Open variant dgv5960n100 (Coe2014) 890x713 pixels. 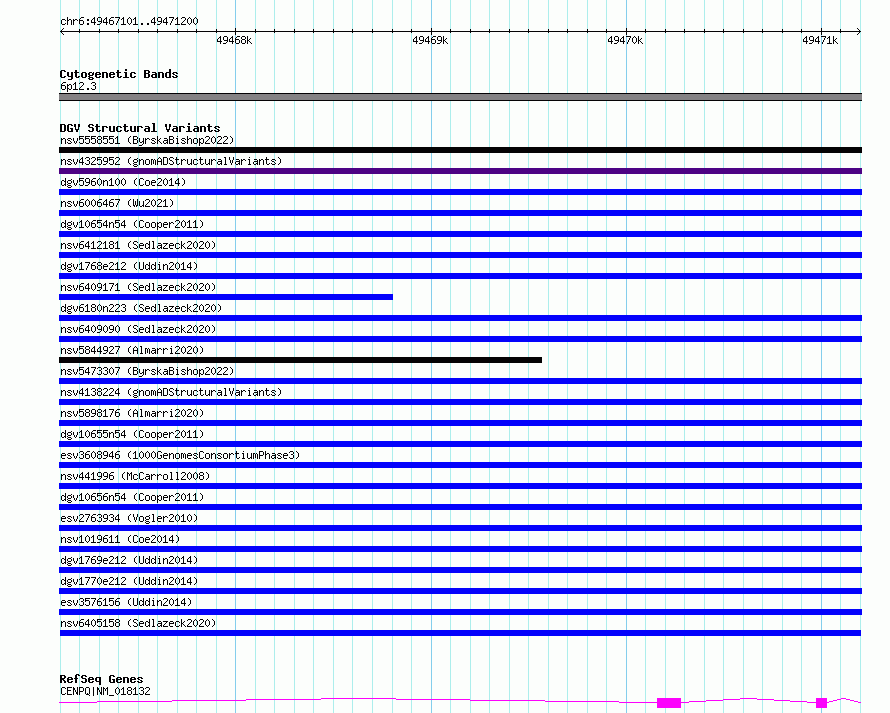pos(123,182)
